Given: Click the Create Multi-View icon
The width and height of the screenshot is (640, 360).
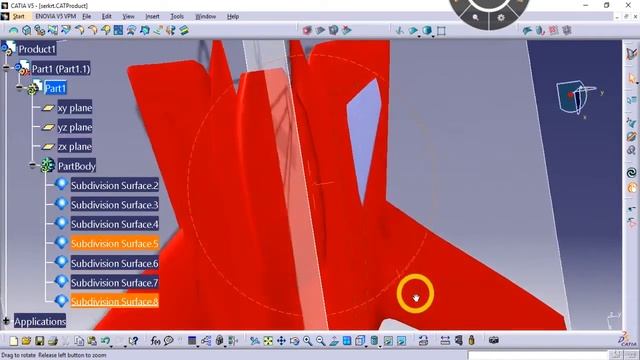Looking at the screenshot, I should click(x=347, y=341).
